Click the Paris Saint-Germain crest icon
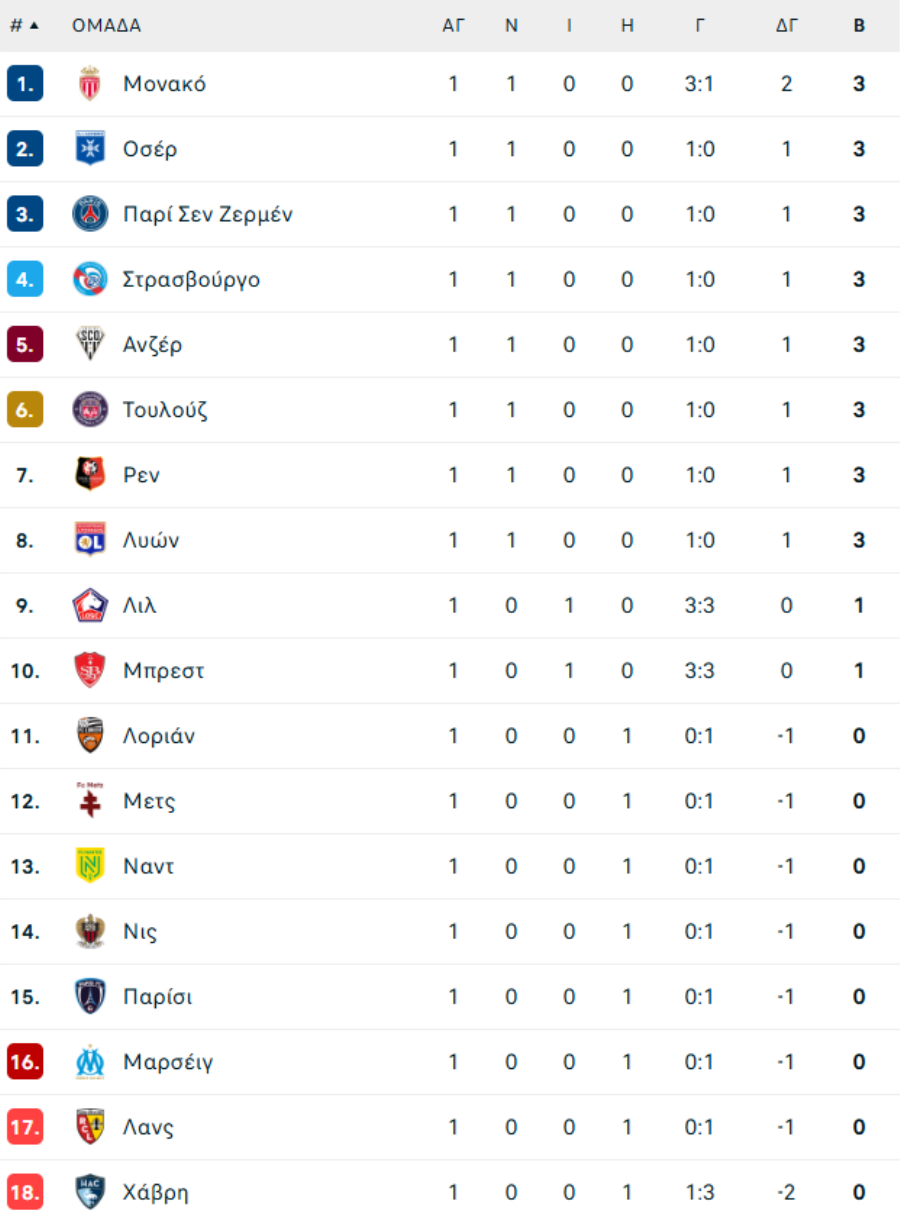Image resolution: width=900 pixels, height=1210 pixels. click(x=90, y=214)
